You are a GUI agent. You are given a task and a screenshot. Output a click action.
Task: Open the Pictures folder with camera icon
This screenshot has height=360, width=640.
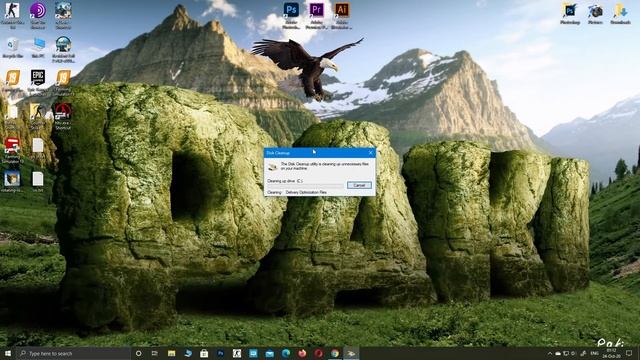(x=595, y=14)
